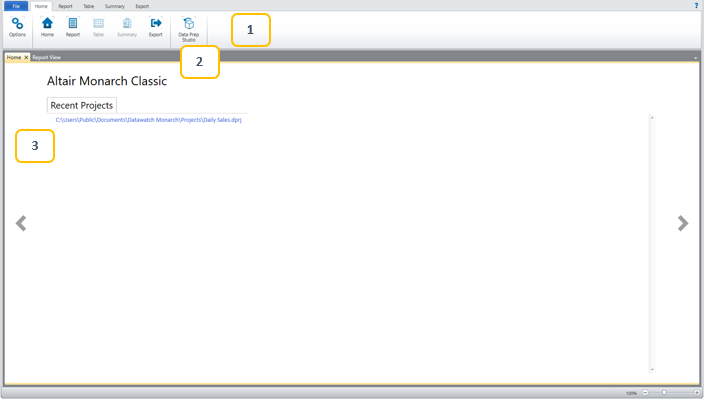Select the Report View document tab
This screenshot has width=704, height=399.
(x=47, y=57)
